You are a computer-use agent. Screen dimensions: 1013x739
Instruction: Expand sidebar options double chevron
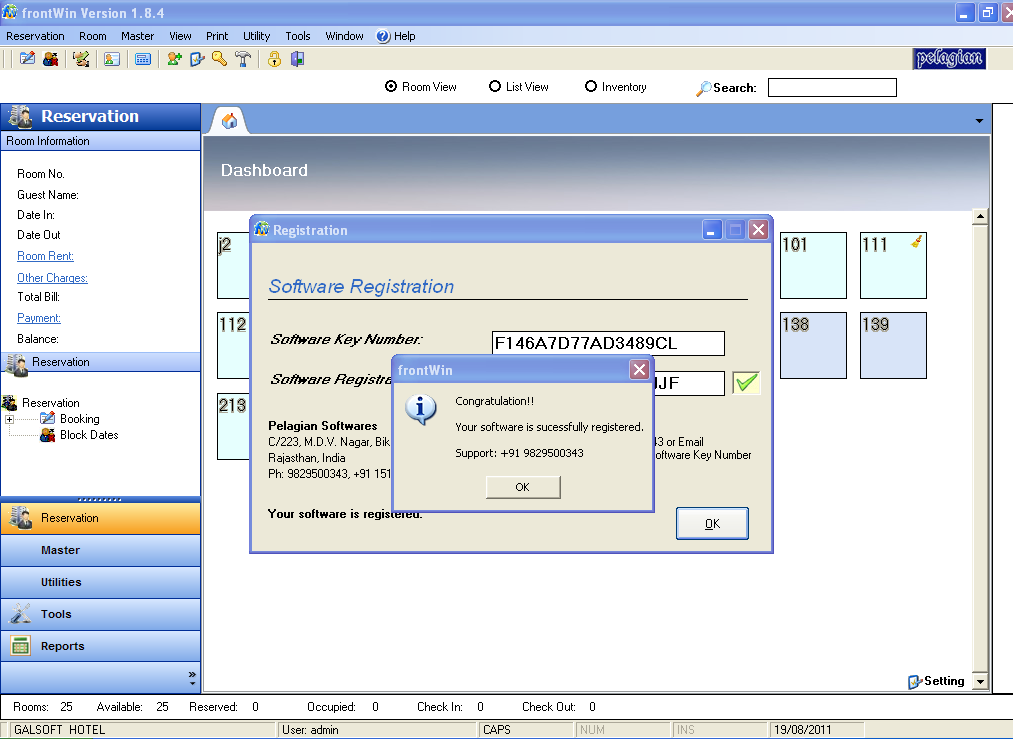point(192,678)
